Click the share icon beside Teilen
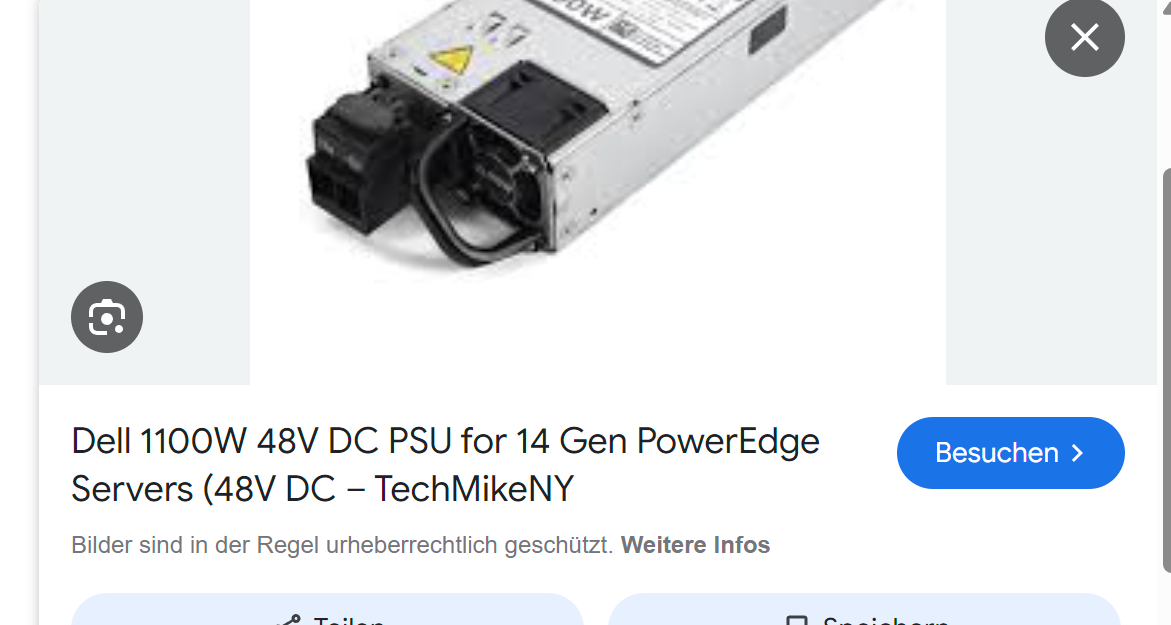This screenshot has height=625, width=1171. [289, 620]
